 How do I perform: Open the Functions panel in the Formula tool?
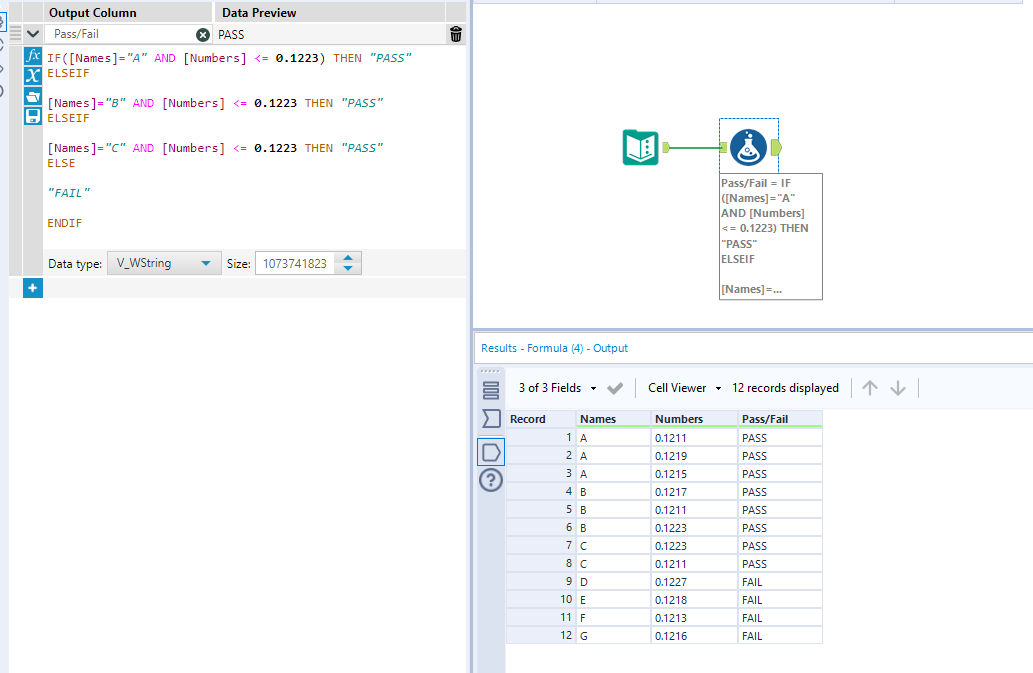(x=33, y=55)
